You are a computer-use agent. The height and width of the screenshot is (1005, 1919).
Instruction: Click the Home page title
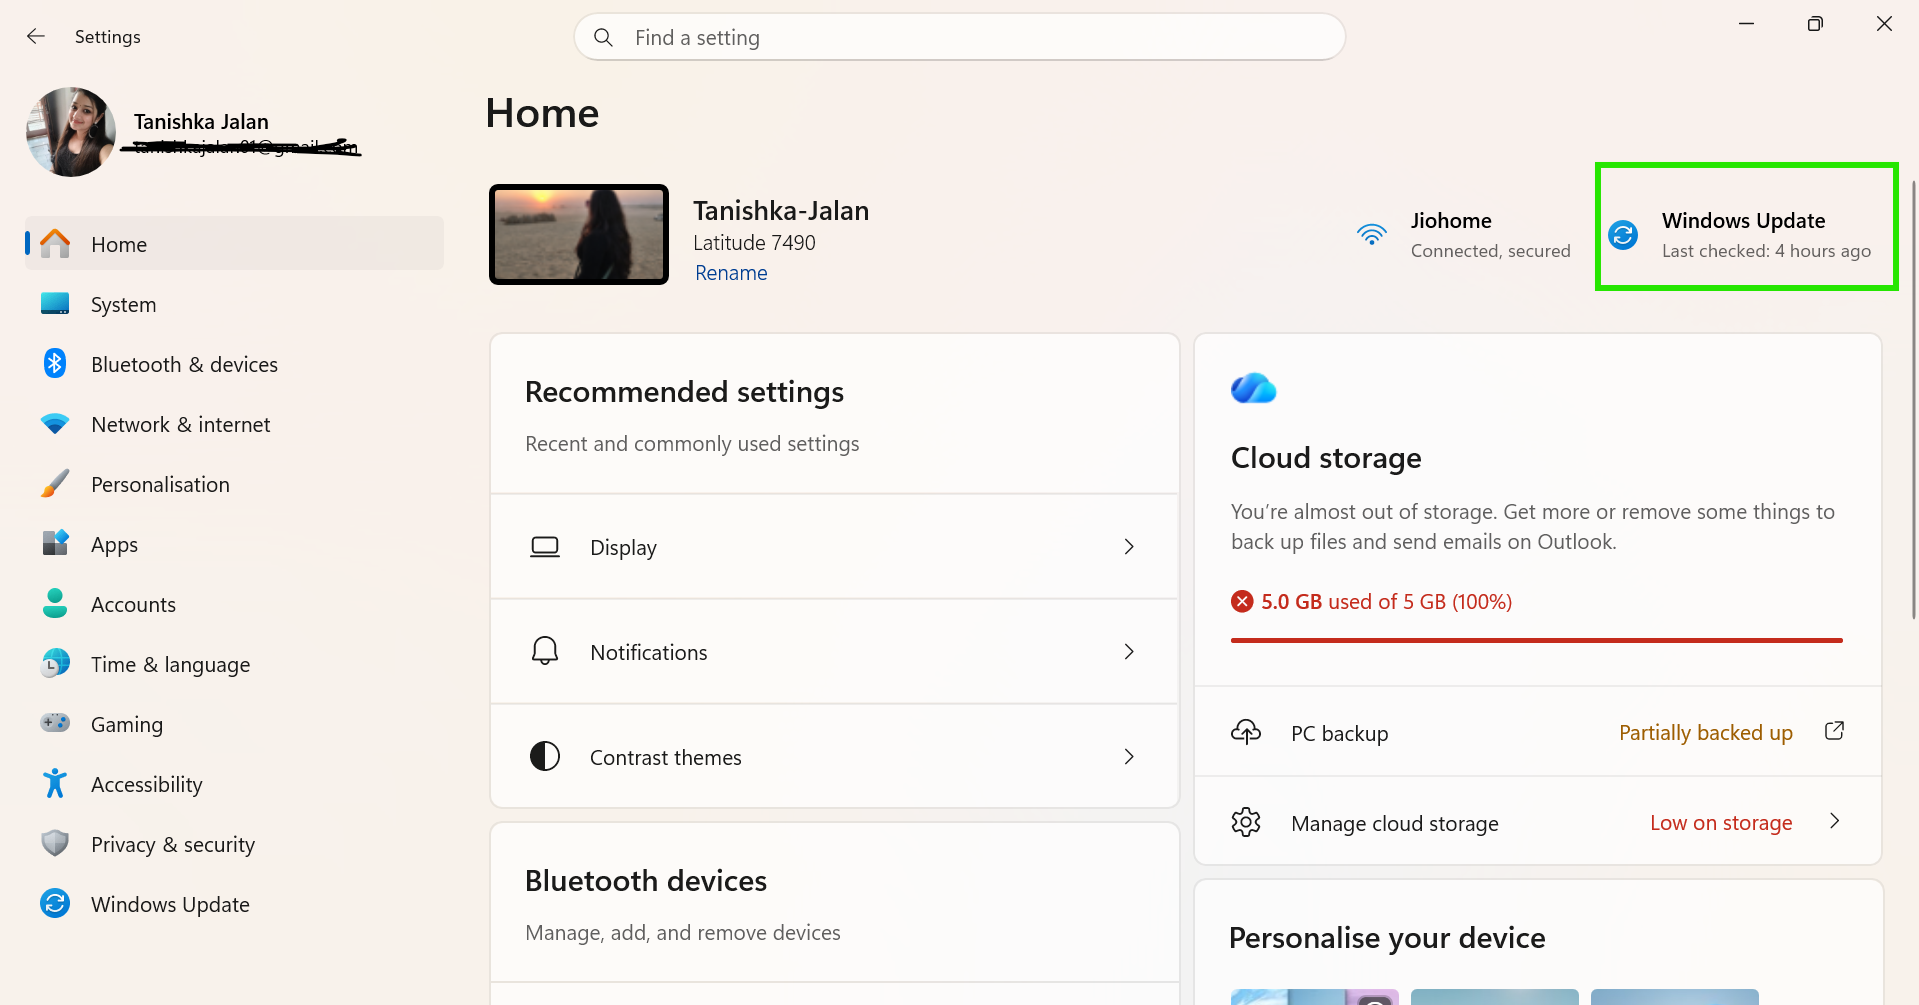click(542, 113)
